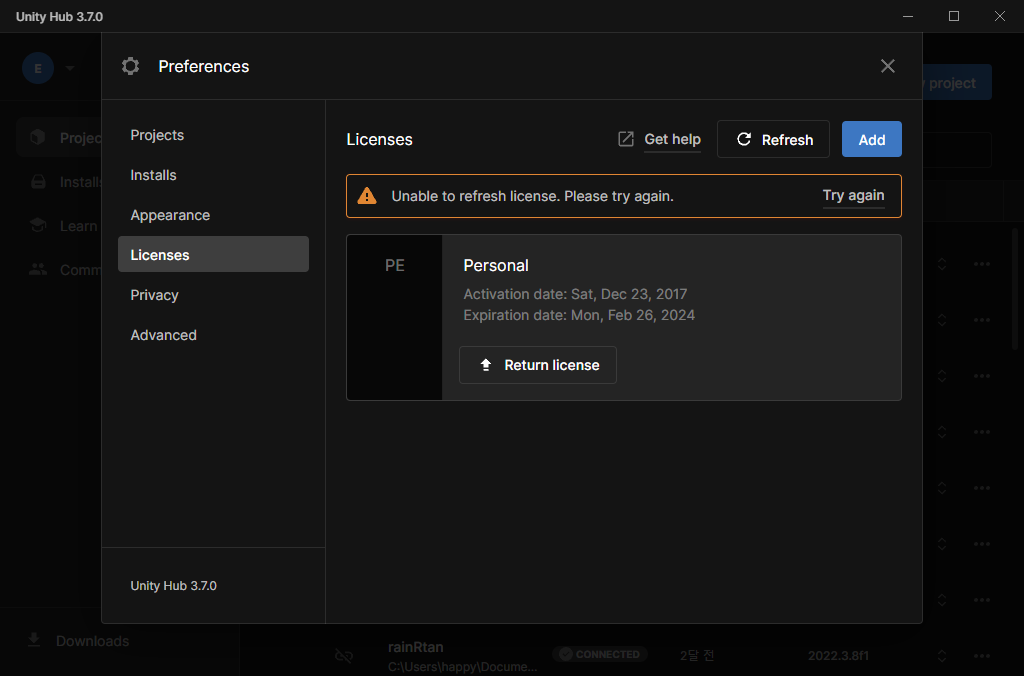Close the Preferences dialog
This screenshot has width=1024, height=676.
[888, 66]
